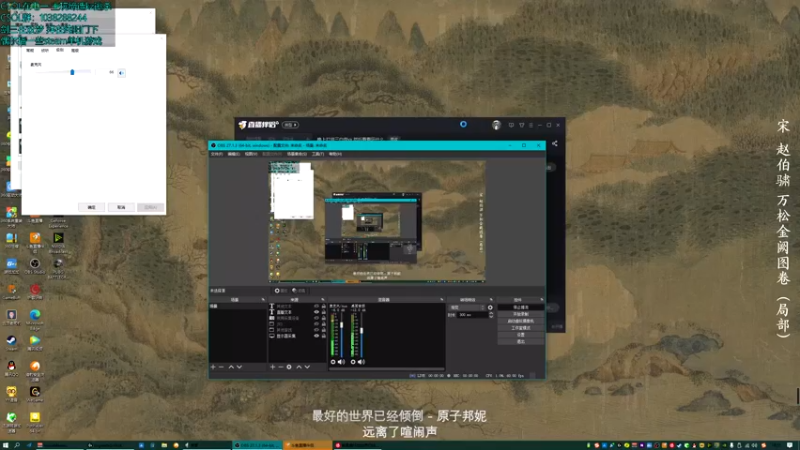Pop out the Scenes dock

tap(263, 299)
